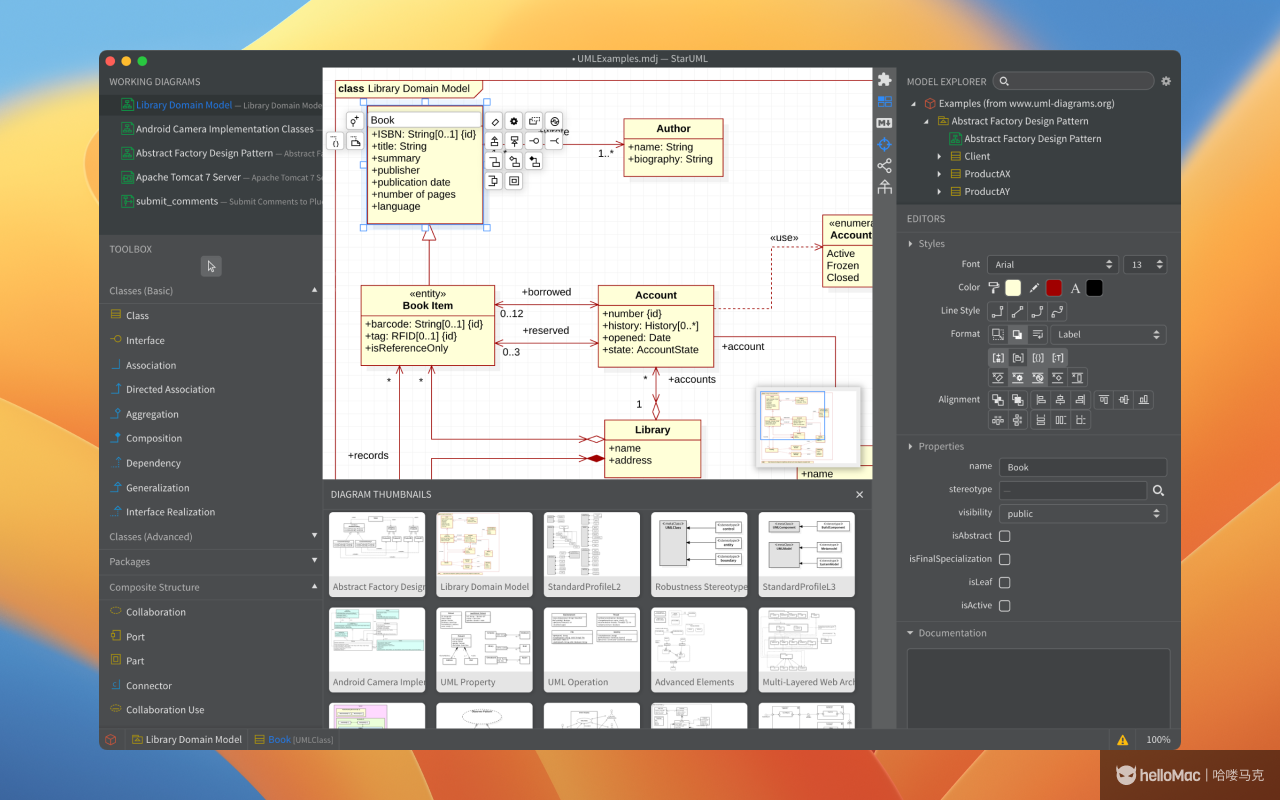
Task: Toggle the isLeaf checkbox
Action: 1004,582
